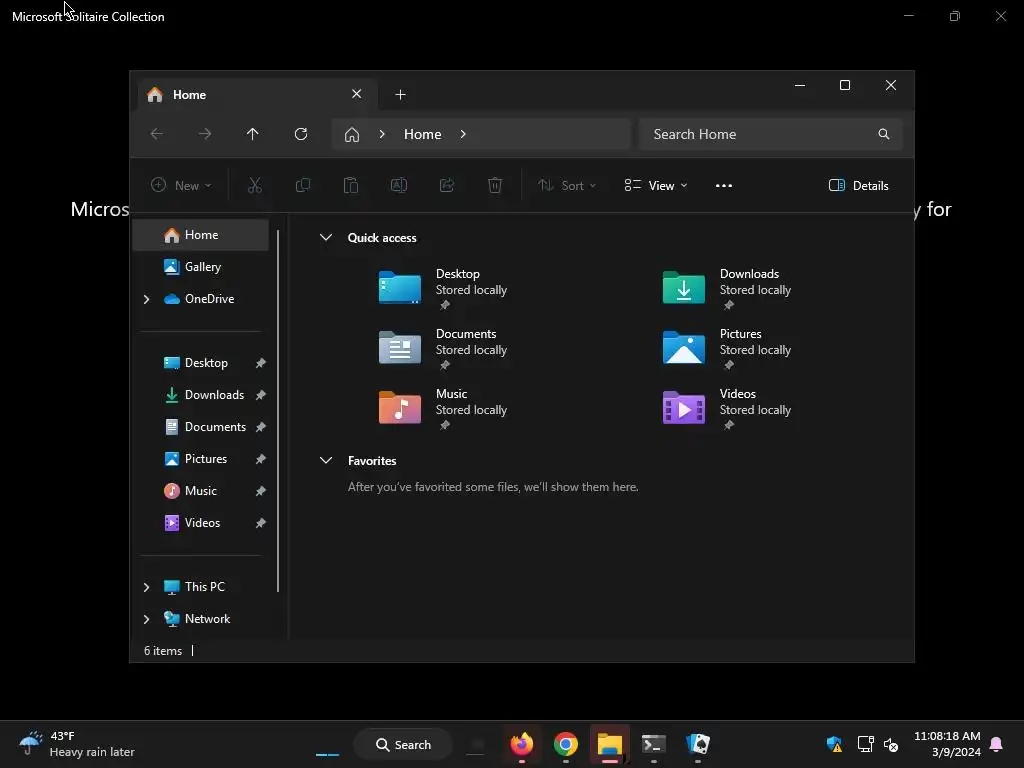Click the Back navigation arrow
Image resolution: width=1024 pixels, height=768 pixels.
pyautogui.click(x=157, y=134)
